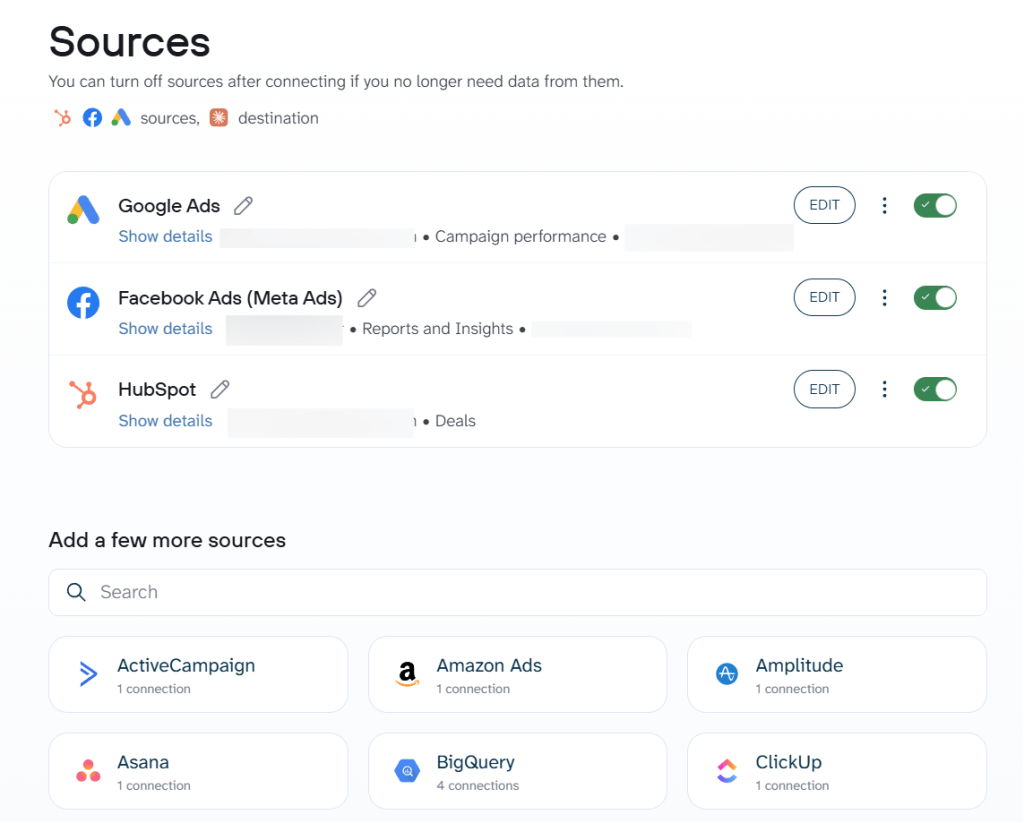Click '4 connections' under BigQuery
The width and height of the screenshot is (1024, 823).
[477, 786]
